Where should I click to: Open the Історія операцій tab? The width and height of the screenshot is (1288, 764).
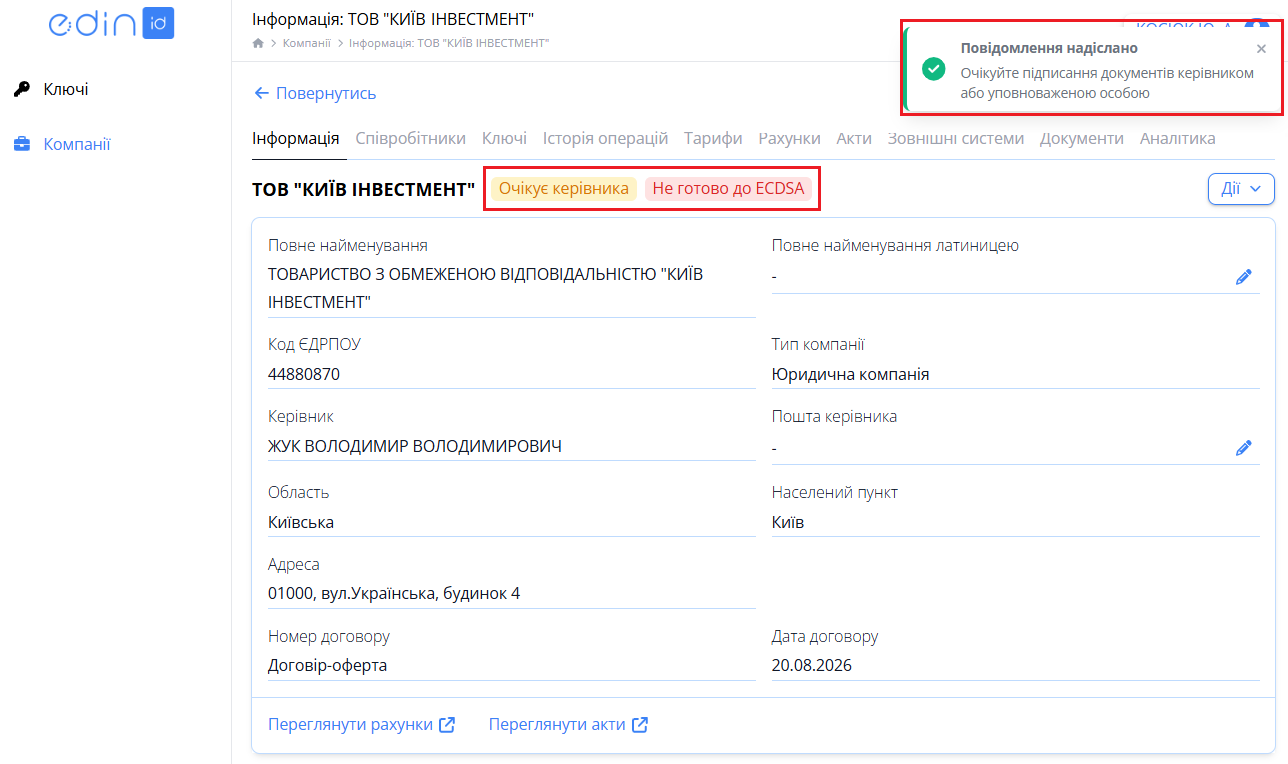click(605, 139)
